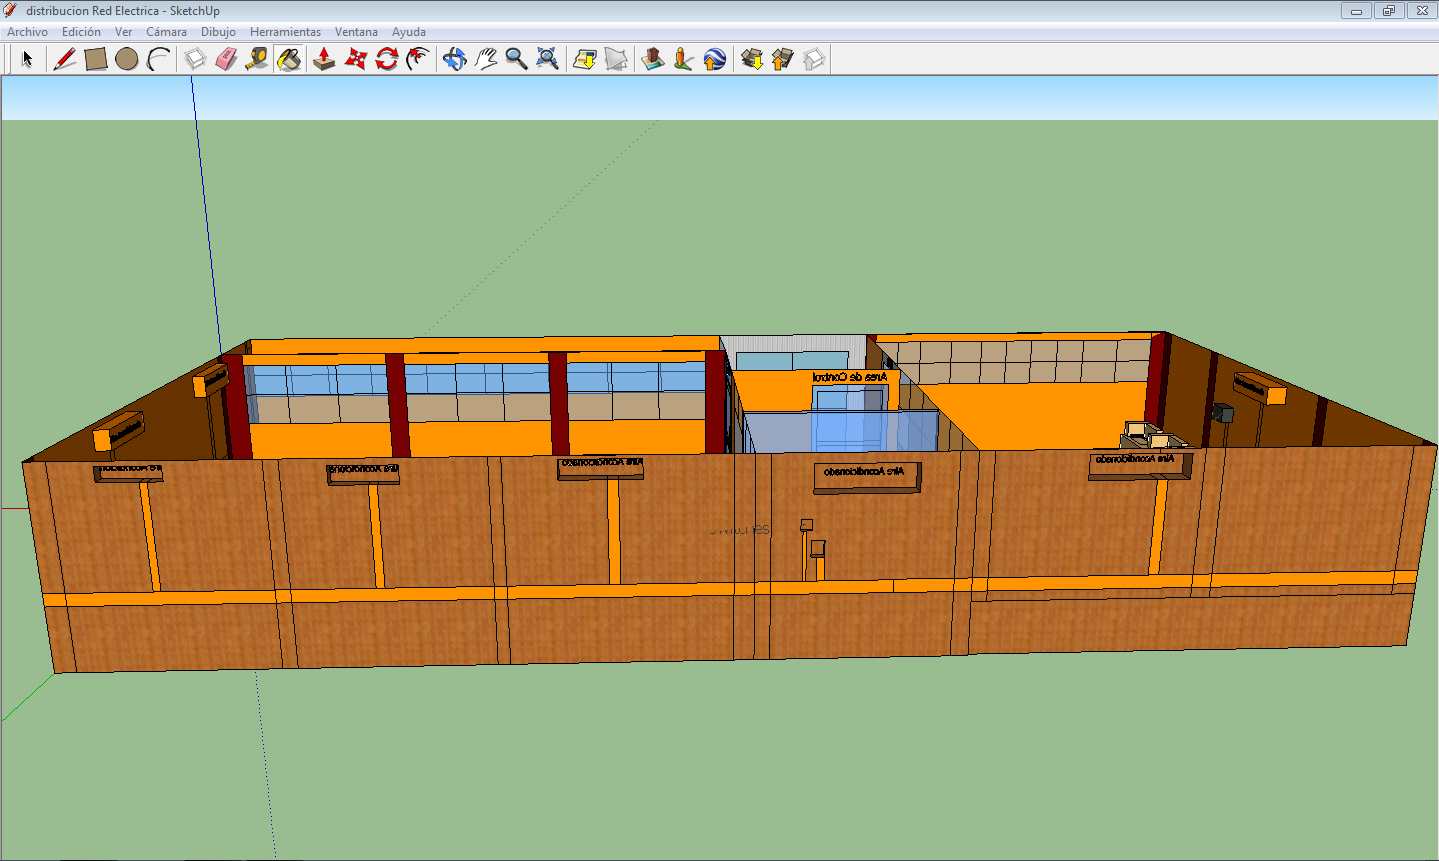The width and height of the screenshot is (1439, 861).
Task: Open the Paint Bucket materials tool
Action: (x=288, y=58)
